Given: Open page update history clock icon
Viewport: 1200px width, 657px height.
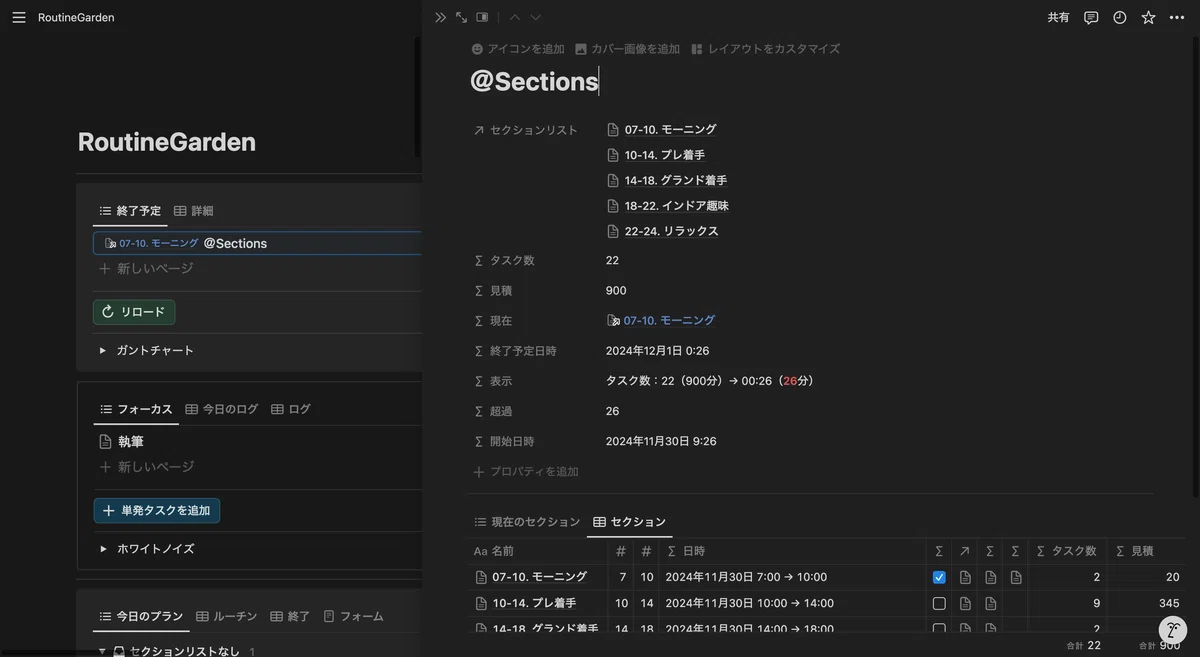Looking at the screenshot, I should coord(1119,18).
